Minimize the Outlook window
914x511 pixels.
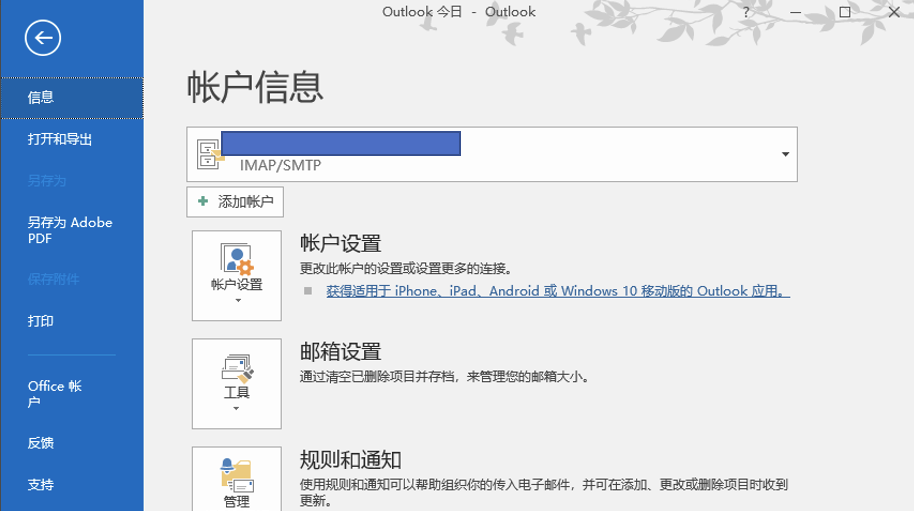[x=796, y=12]
